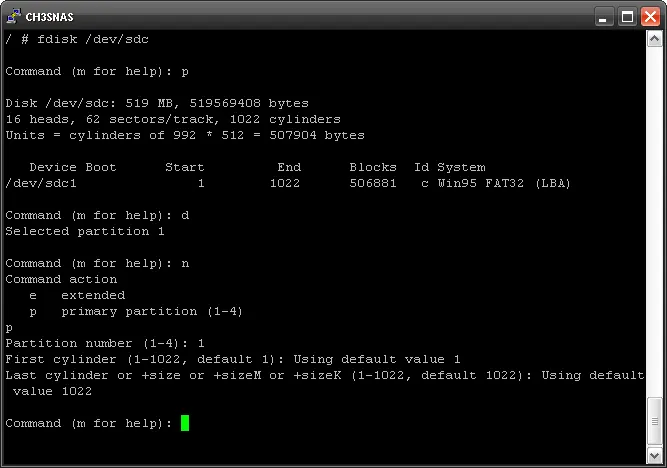Click the scrollbar down arrow
This screenshot has width=667, height=468.
[x=654, y=456]
